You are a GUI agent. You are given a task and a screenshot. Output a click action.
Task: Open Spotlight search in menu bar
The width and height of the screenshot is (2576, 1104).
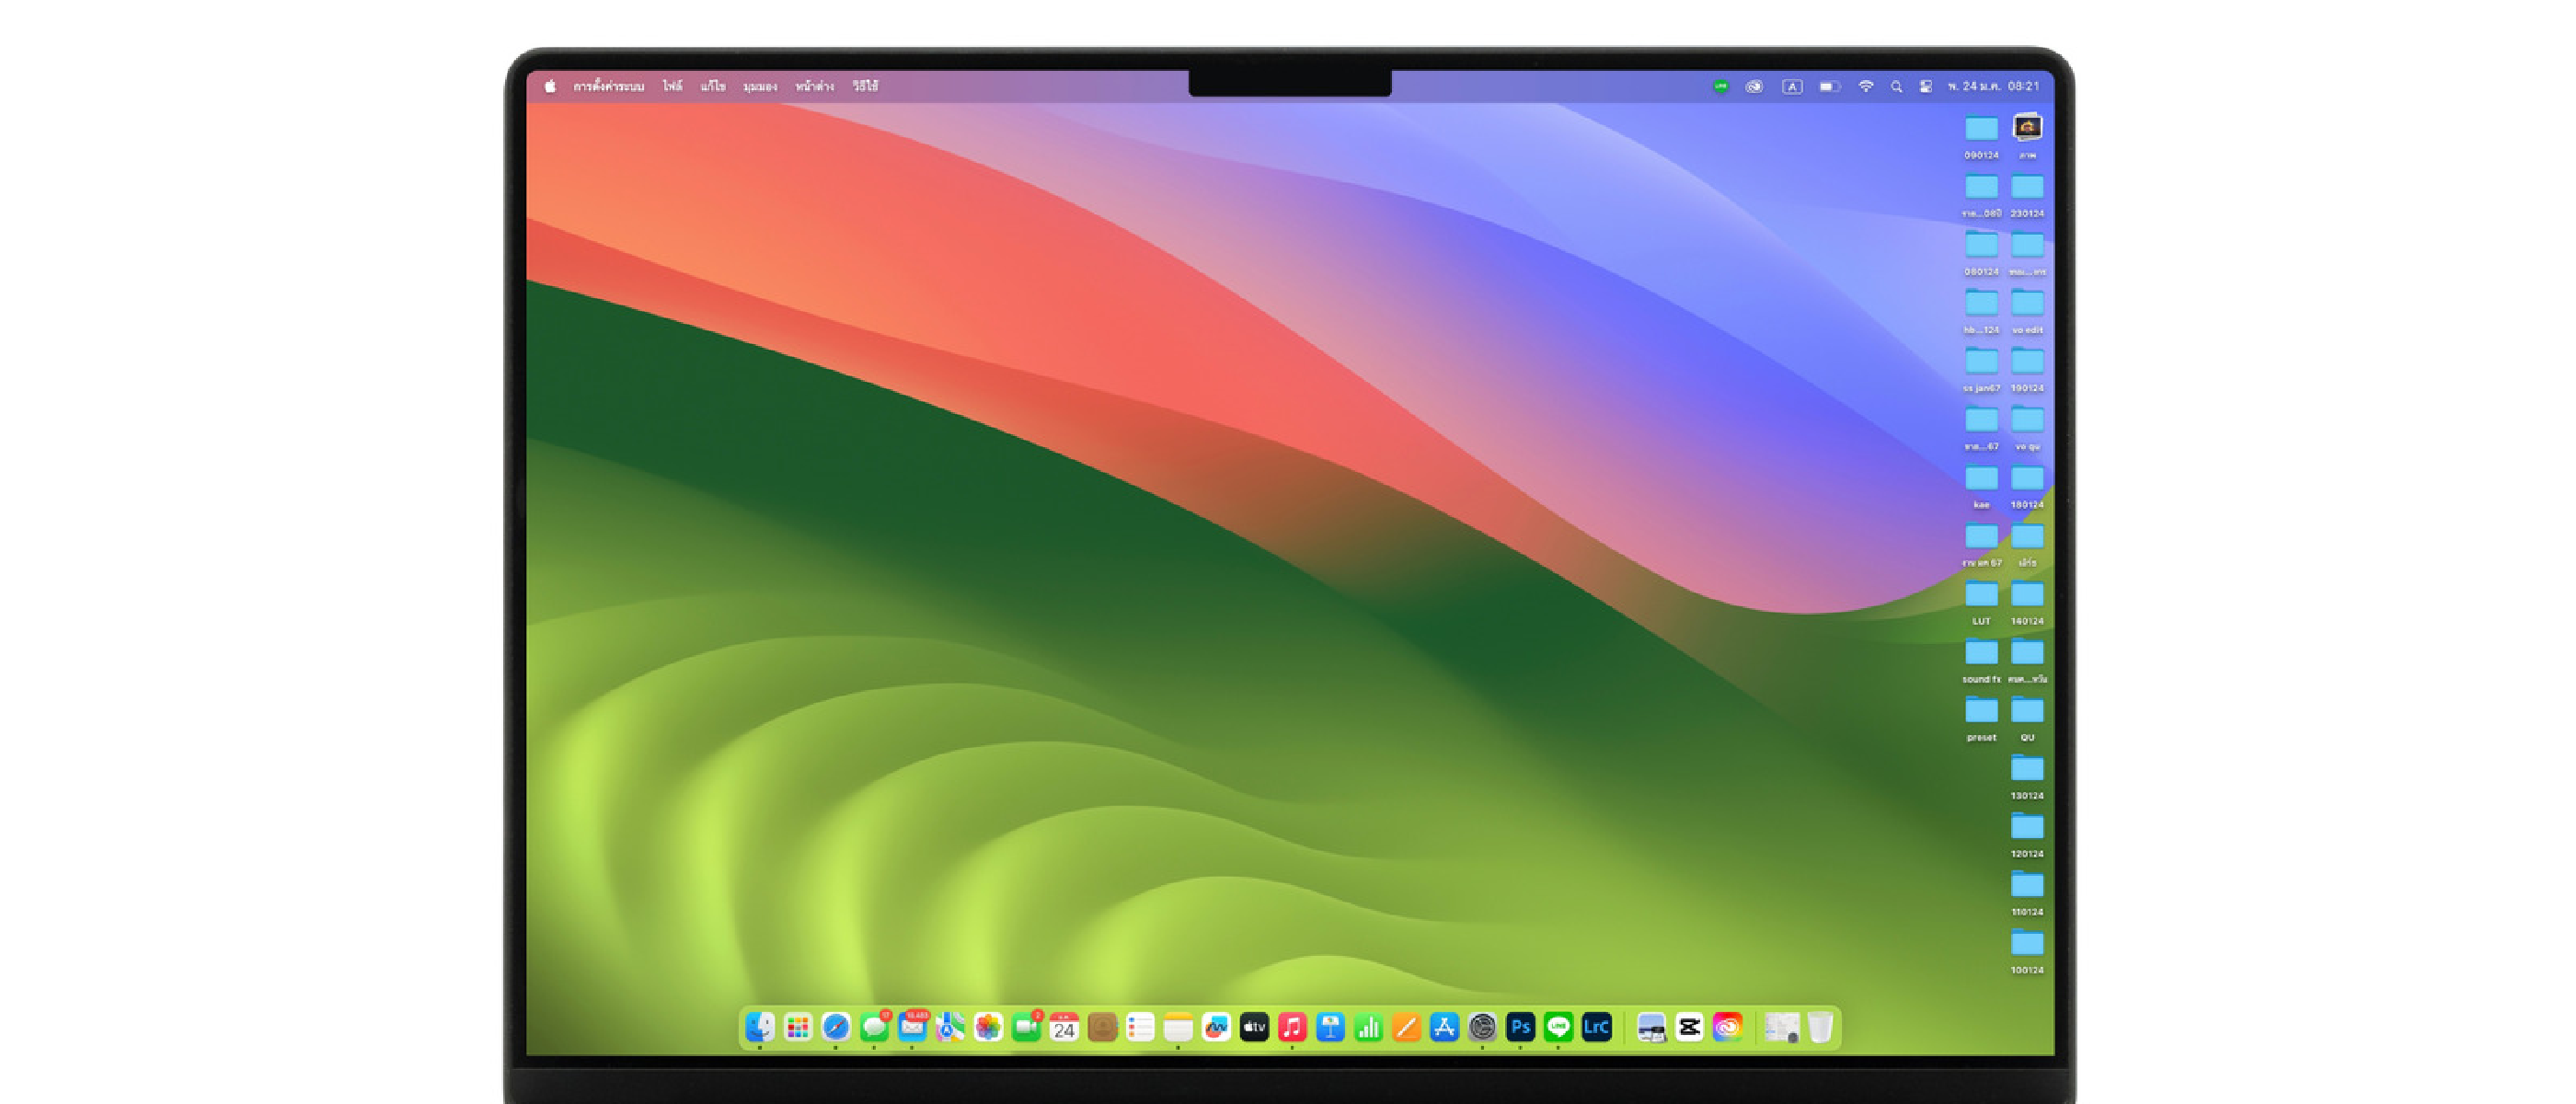1896,86
